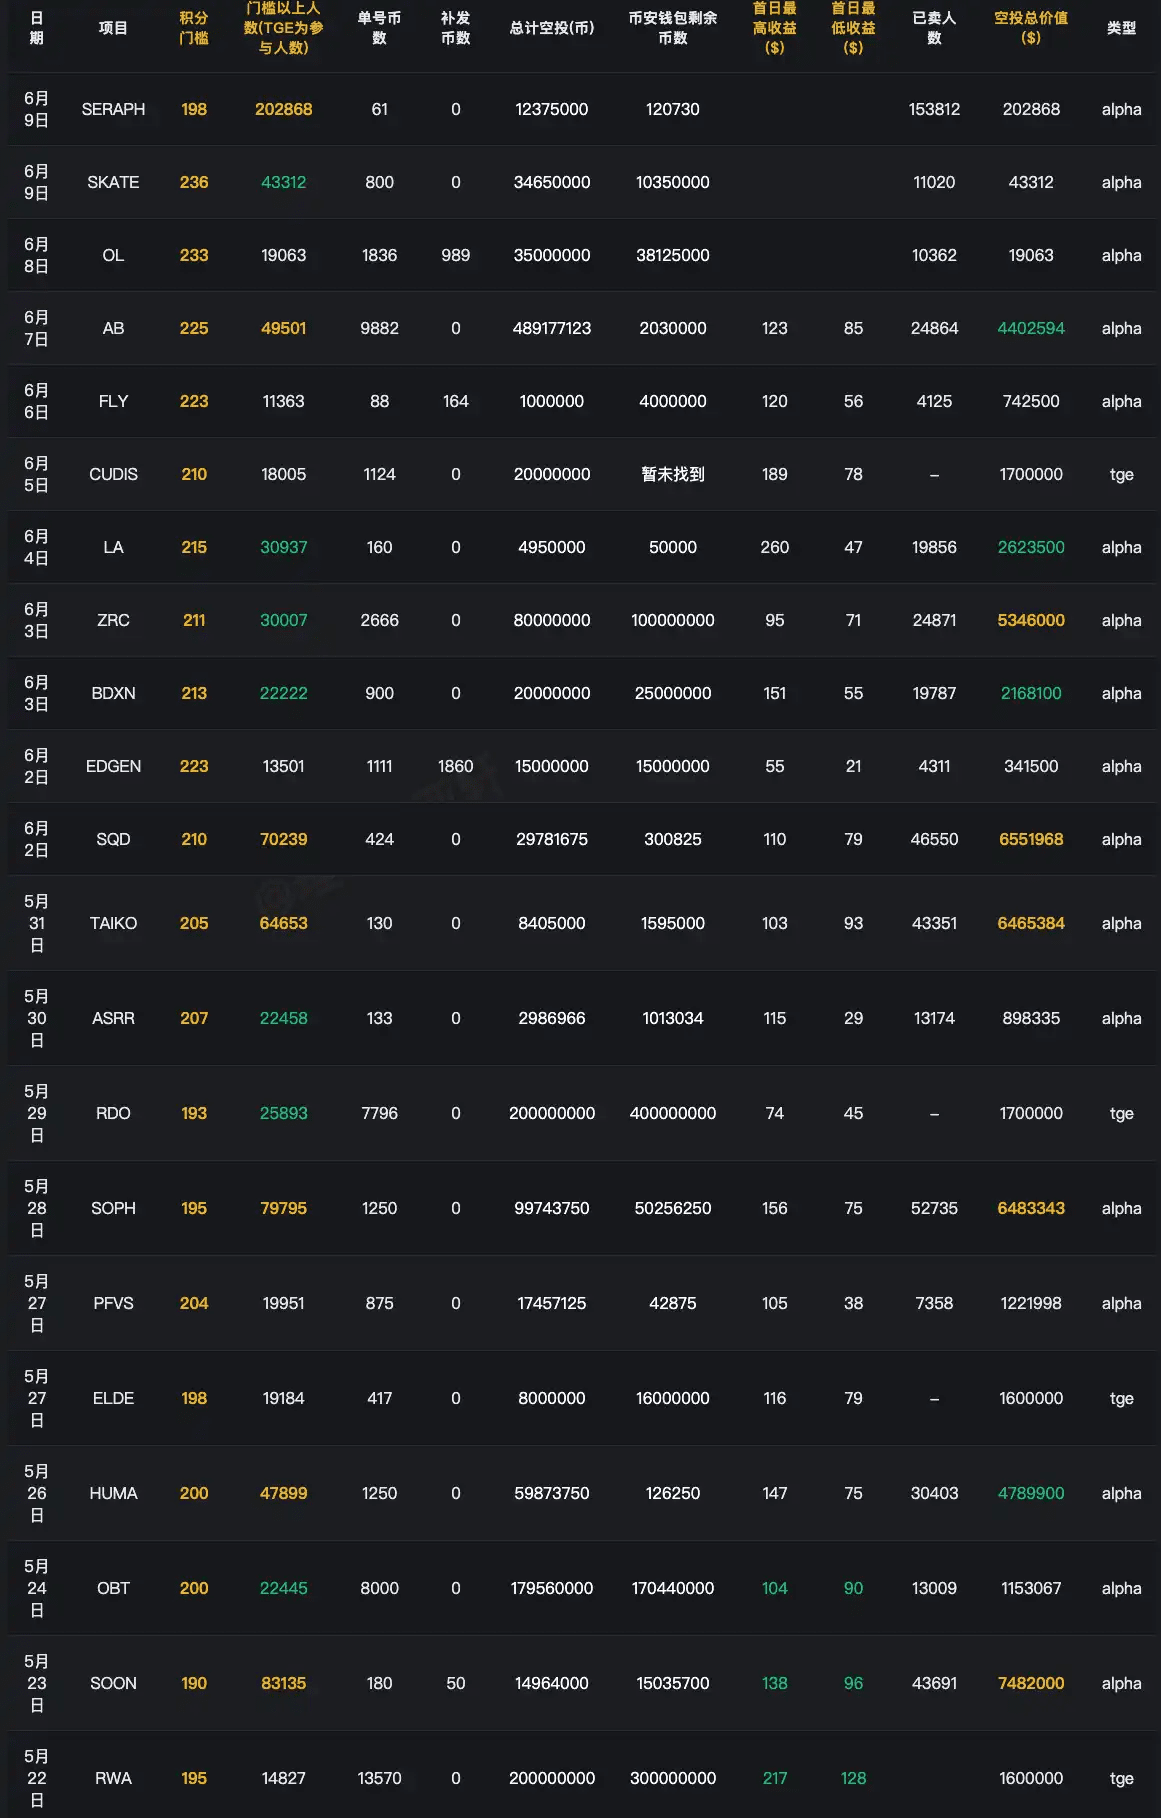The image size is (1161, 1818).
Task: Click the 236 points threshold for SKATE
Action: pyautogui.click(x=194, y=182)
